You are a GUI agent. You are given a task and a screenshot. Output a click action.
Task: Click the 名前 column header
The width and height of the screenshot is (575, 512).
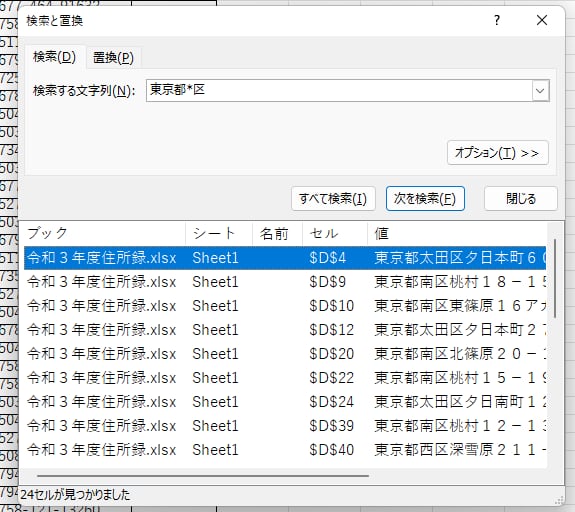pyautogui.click(x=278, y=233)
